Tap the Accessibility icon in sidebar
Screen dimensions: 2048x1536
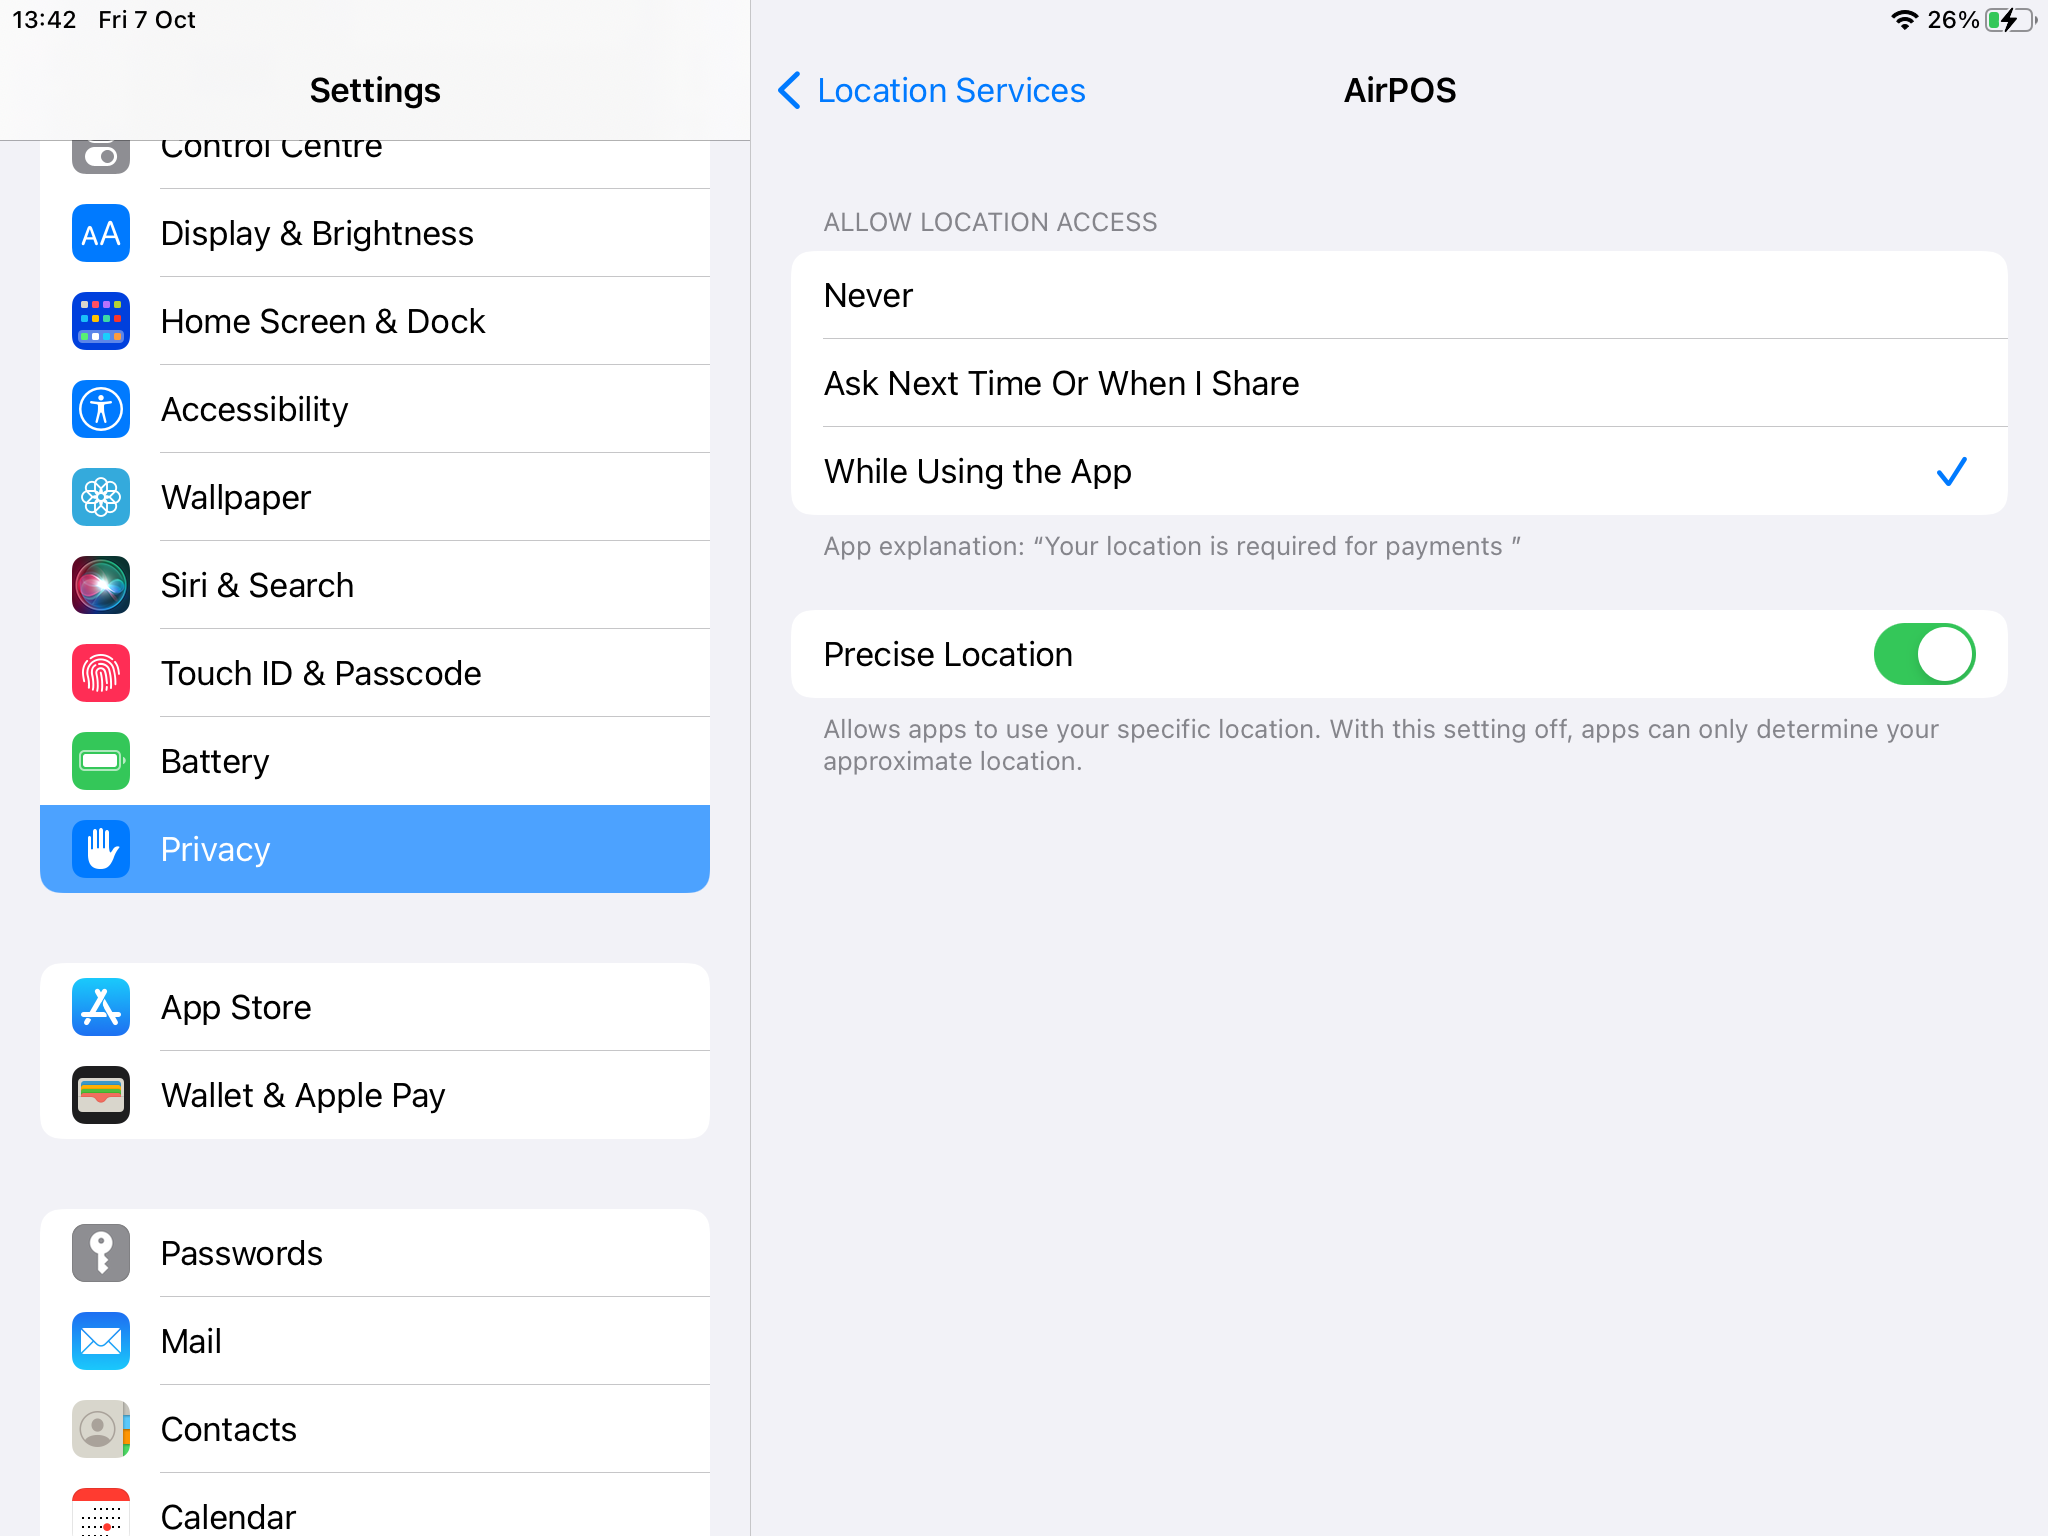[101, 409]
